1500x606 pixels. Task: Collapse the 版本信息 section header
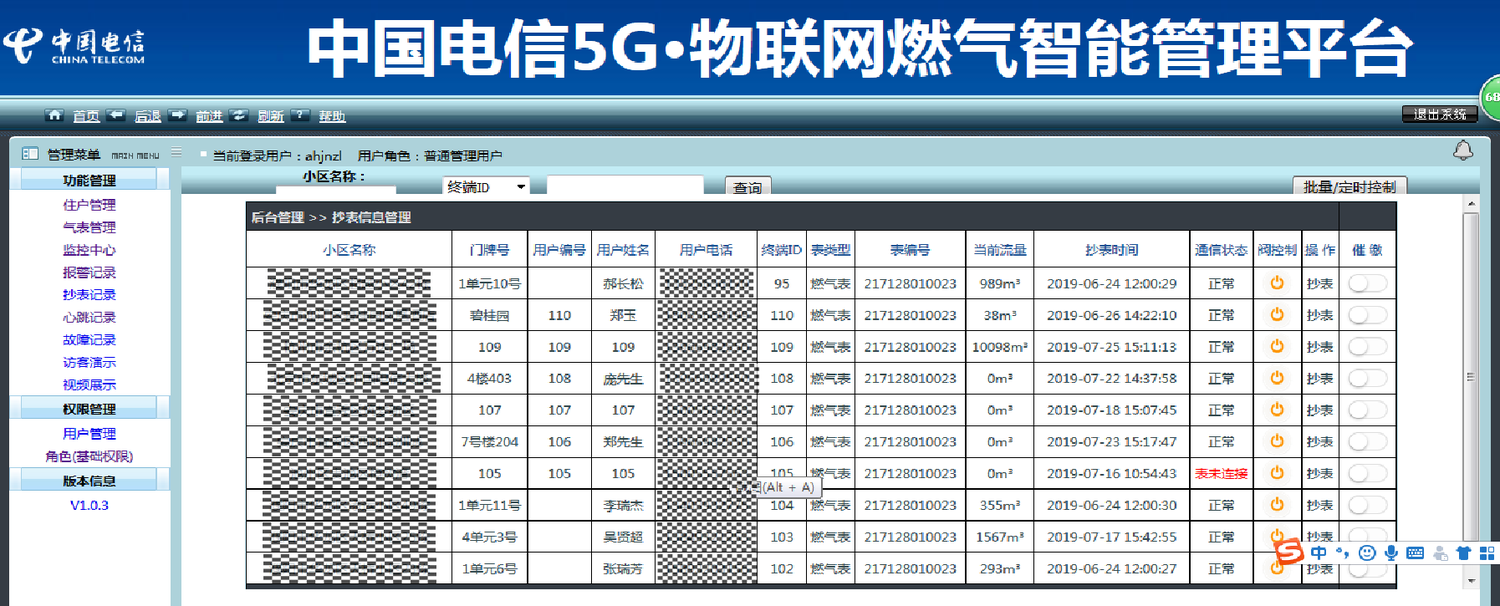pyautogui.click(x=90, y=480)
